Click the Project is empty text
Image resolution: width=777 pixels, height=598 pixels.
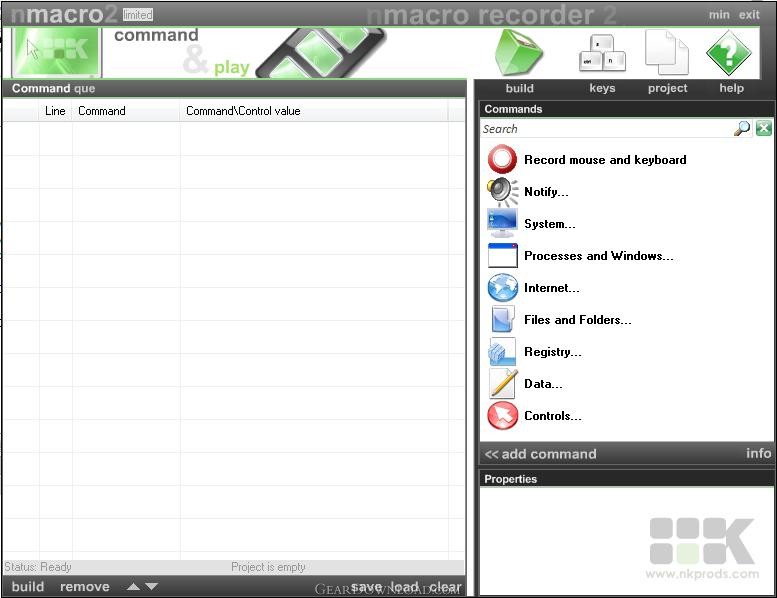[x=268, y=567]
